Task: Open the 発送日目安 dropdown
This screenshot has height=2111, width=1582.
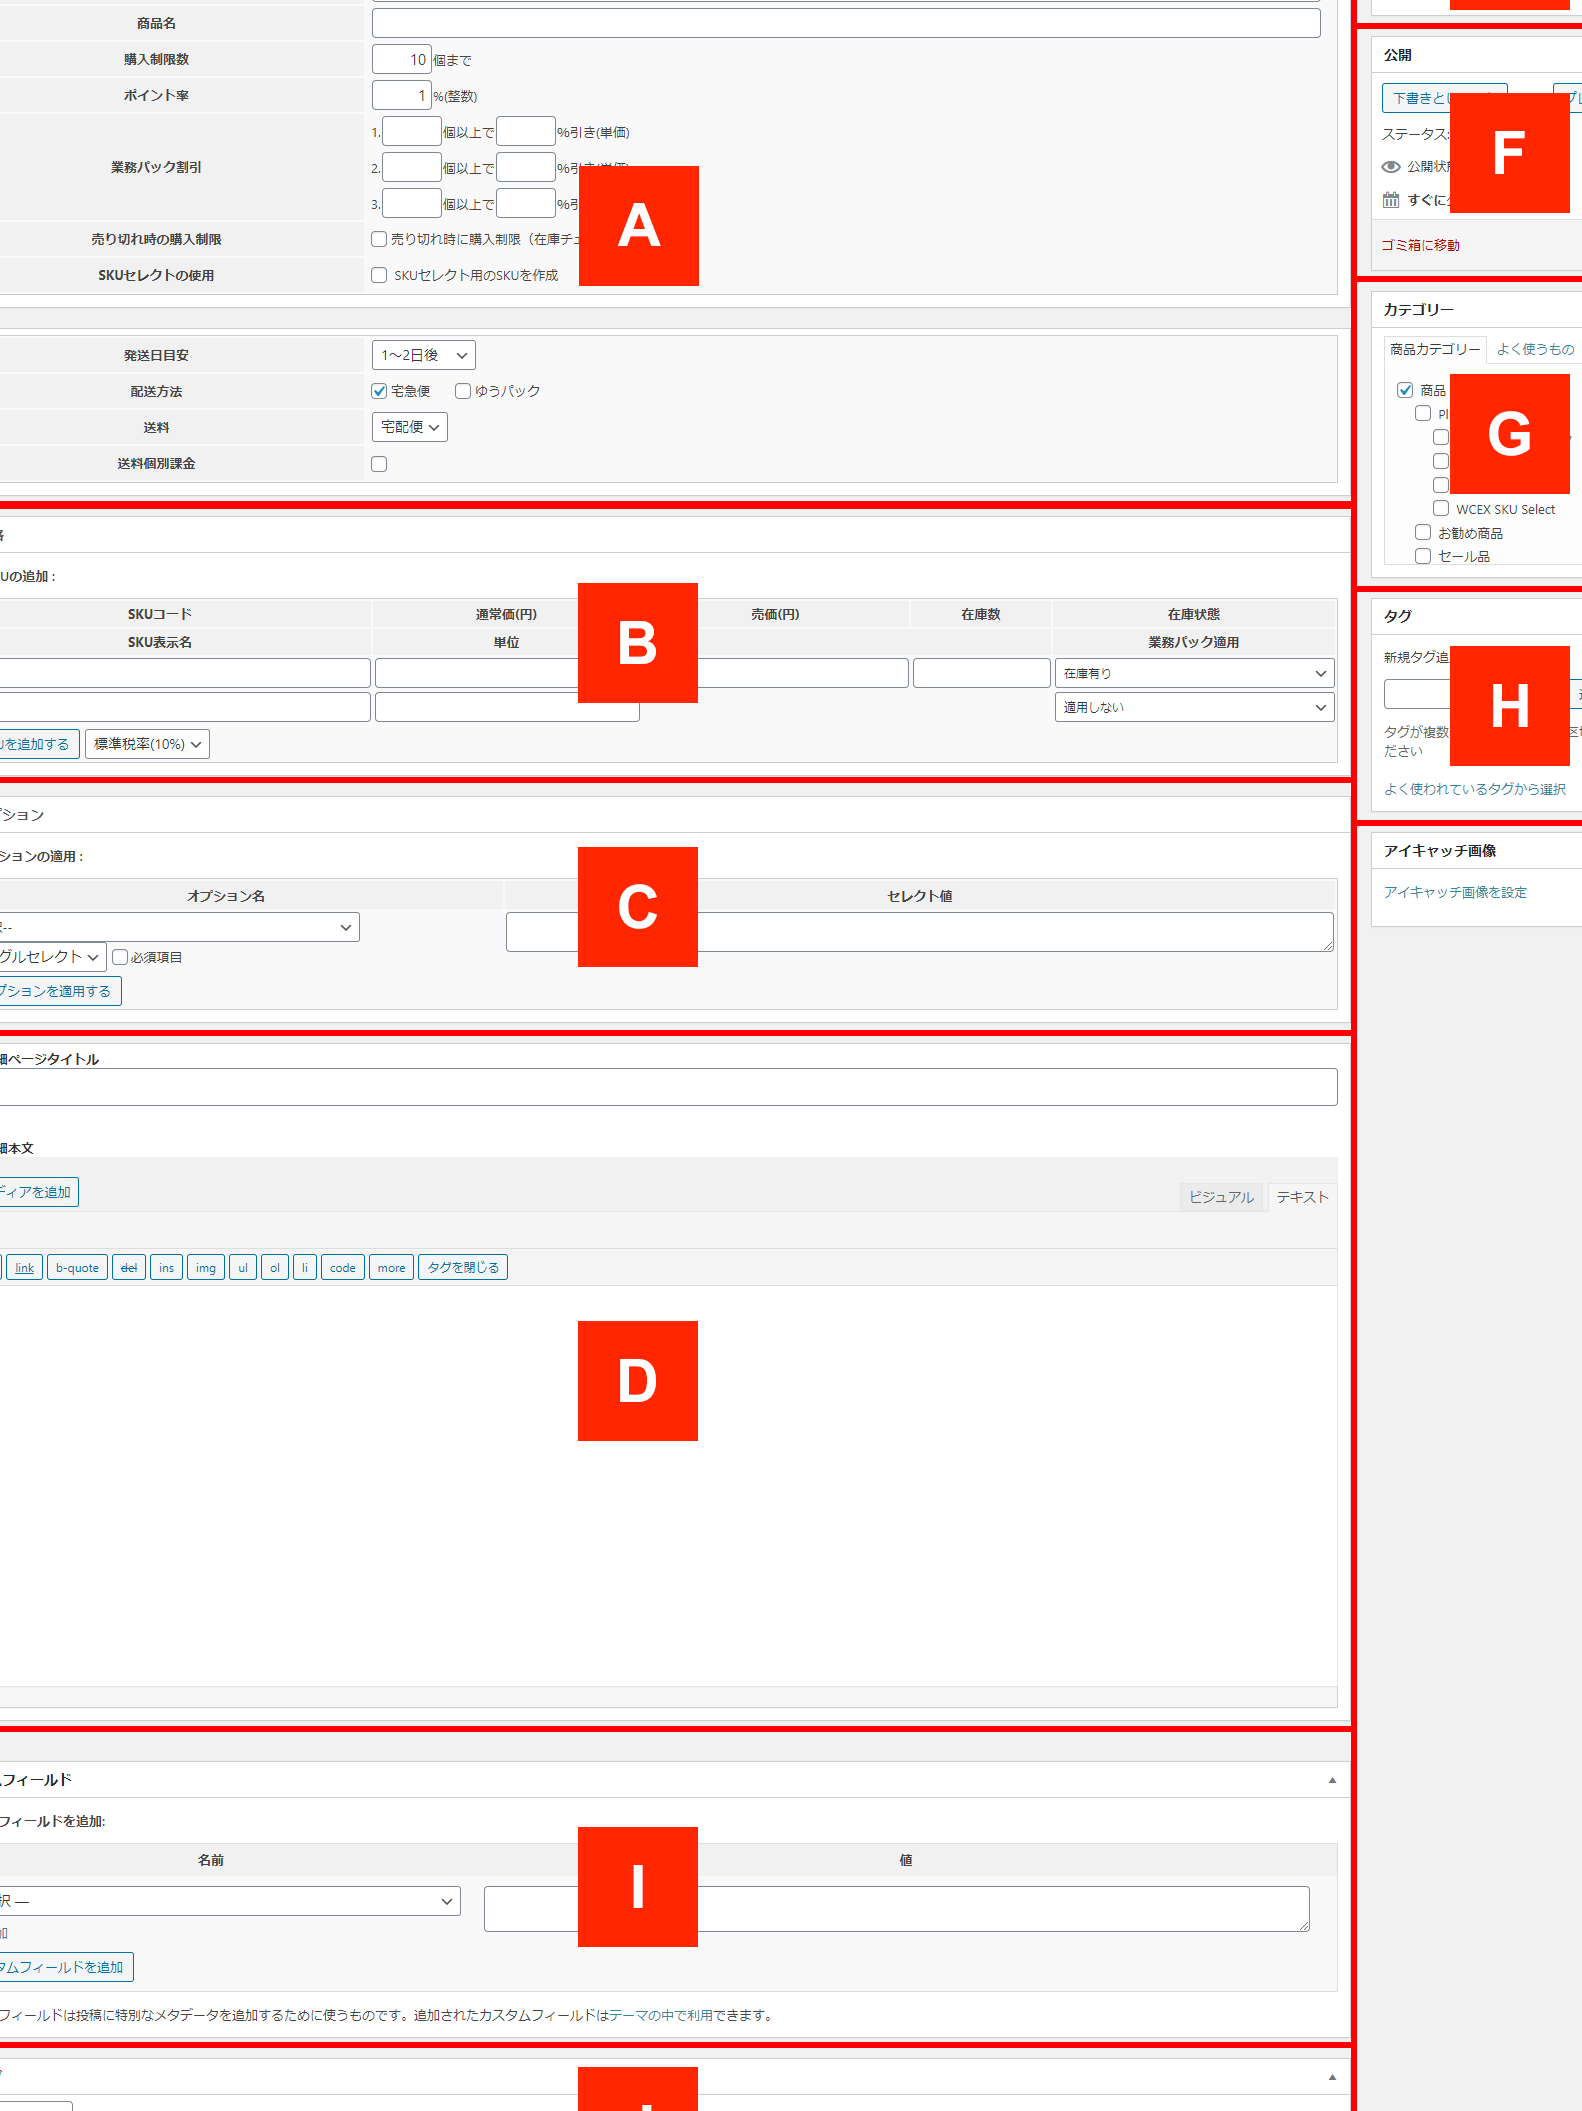Action: coord(423,355)
